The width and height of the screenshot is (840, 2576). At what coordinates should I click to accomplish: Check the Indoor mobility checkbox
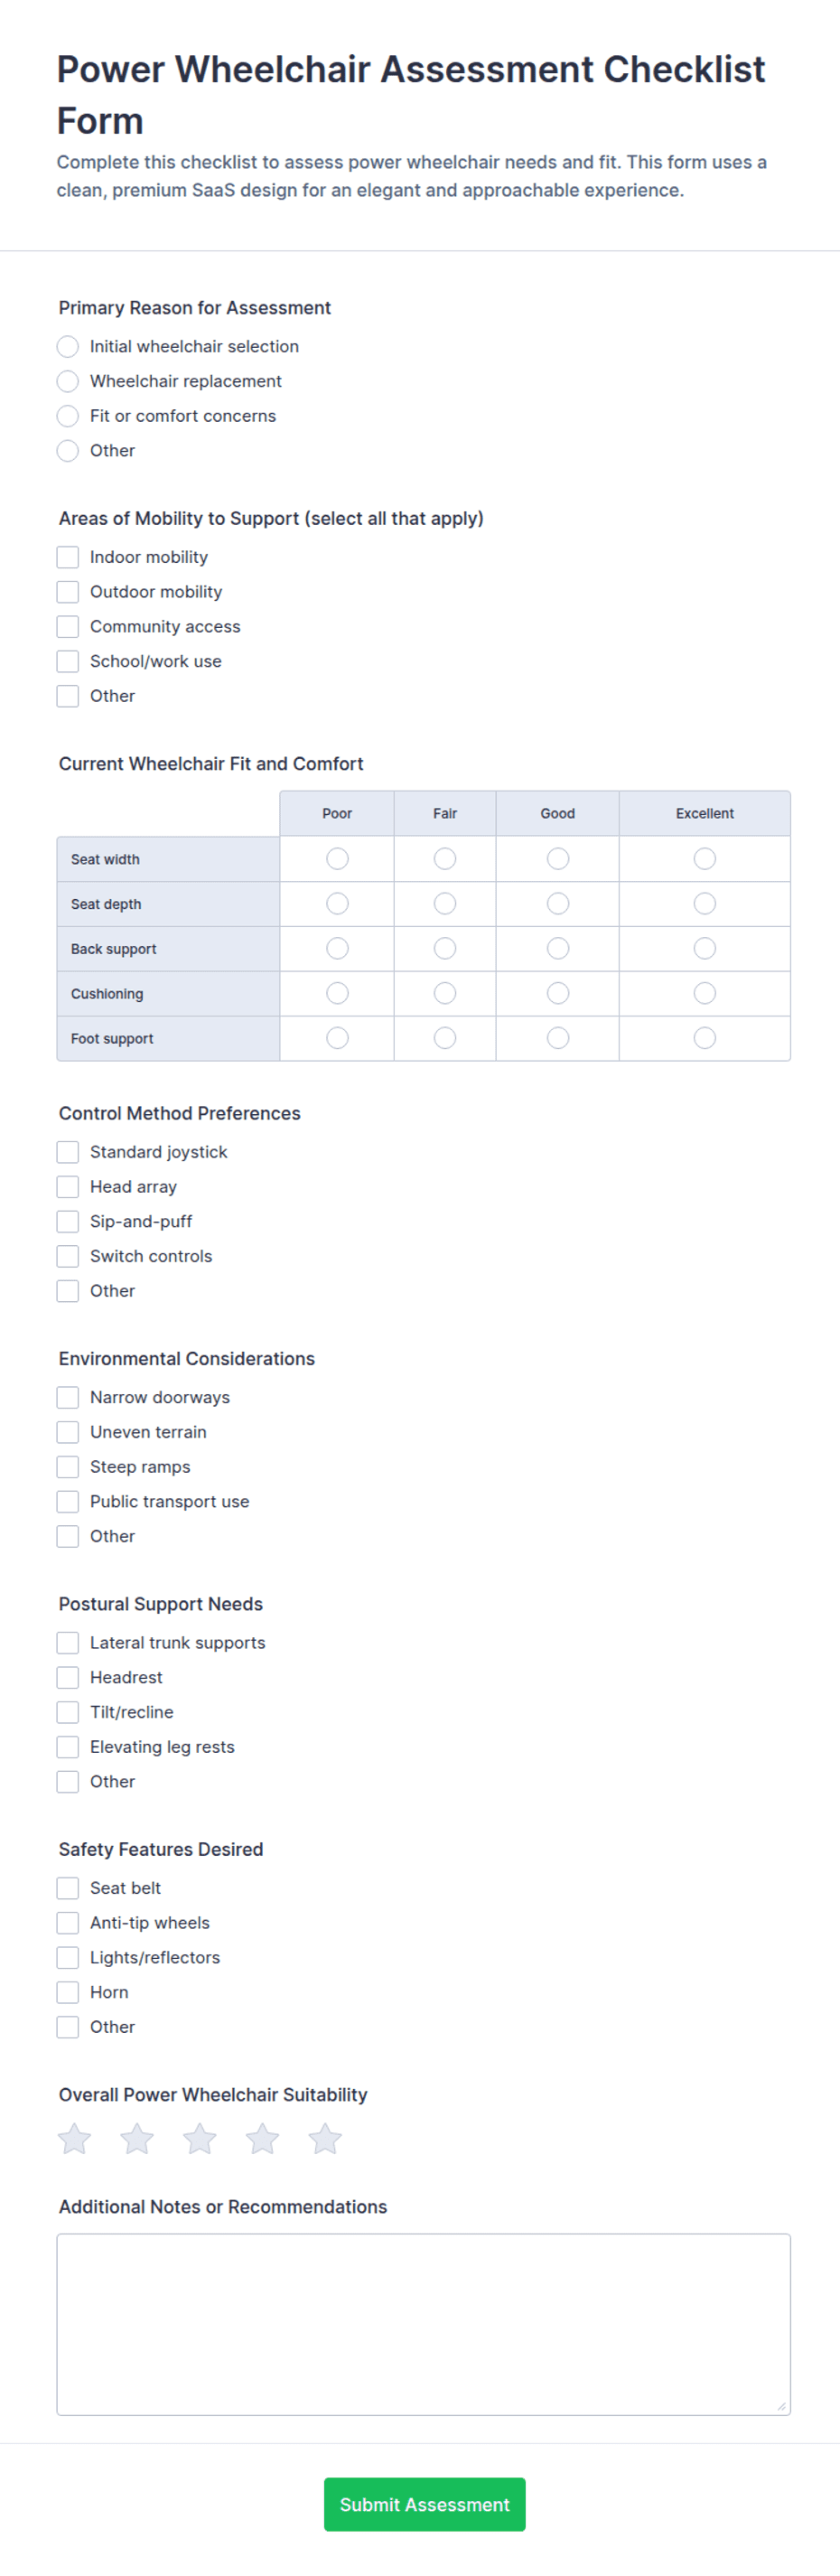68,557
